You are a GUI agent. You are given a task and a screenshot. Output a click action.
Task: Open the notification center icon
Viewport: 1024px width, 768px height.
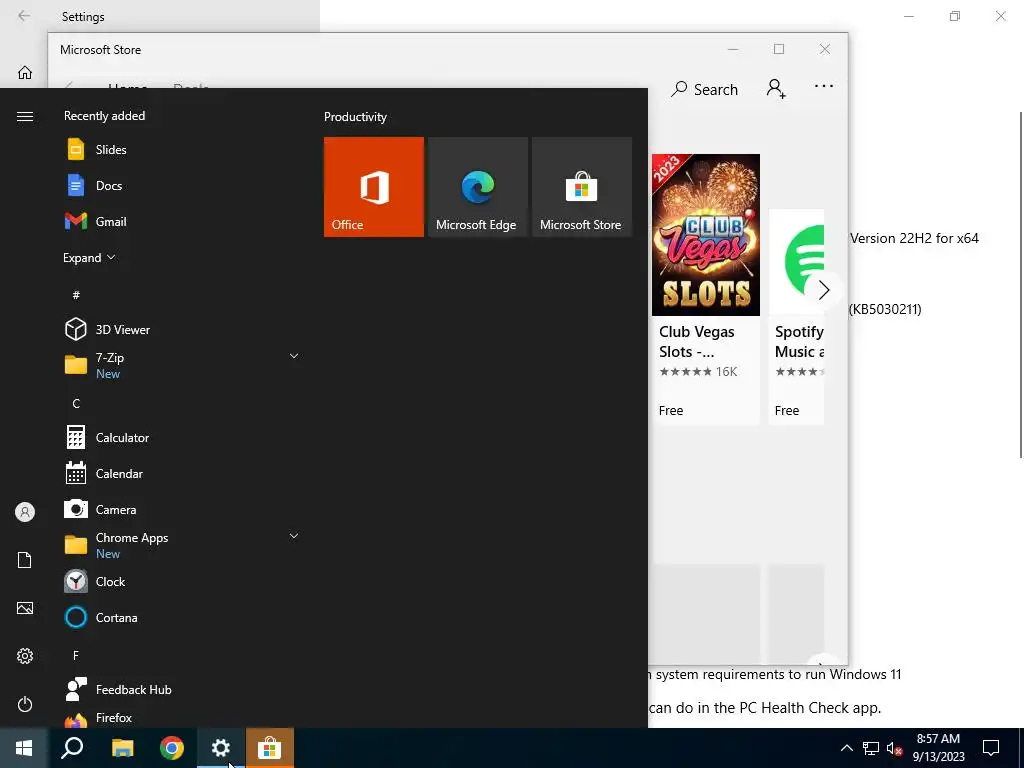[x=991, y=748]
